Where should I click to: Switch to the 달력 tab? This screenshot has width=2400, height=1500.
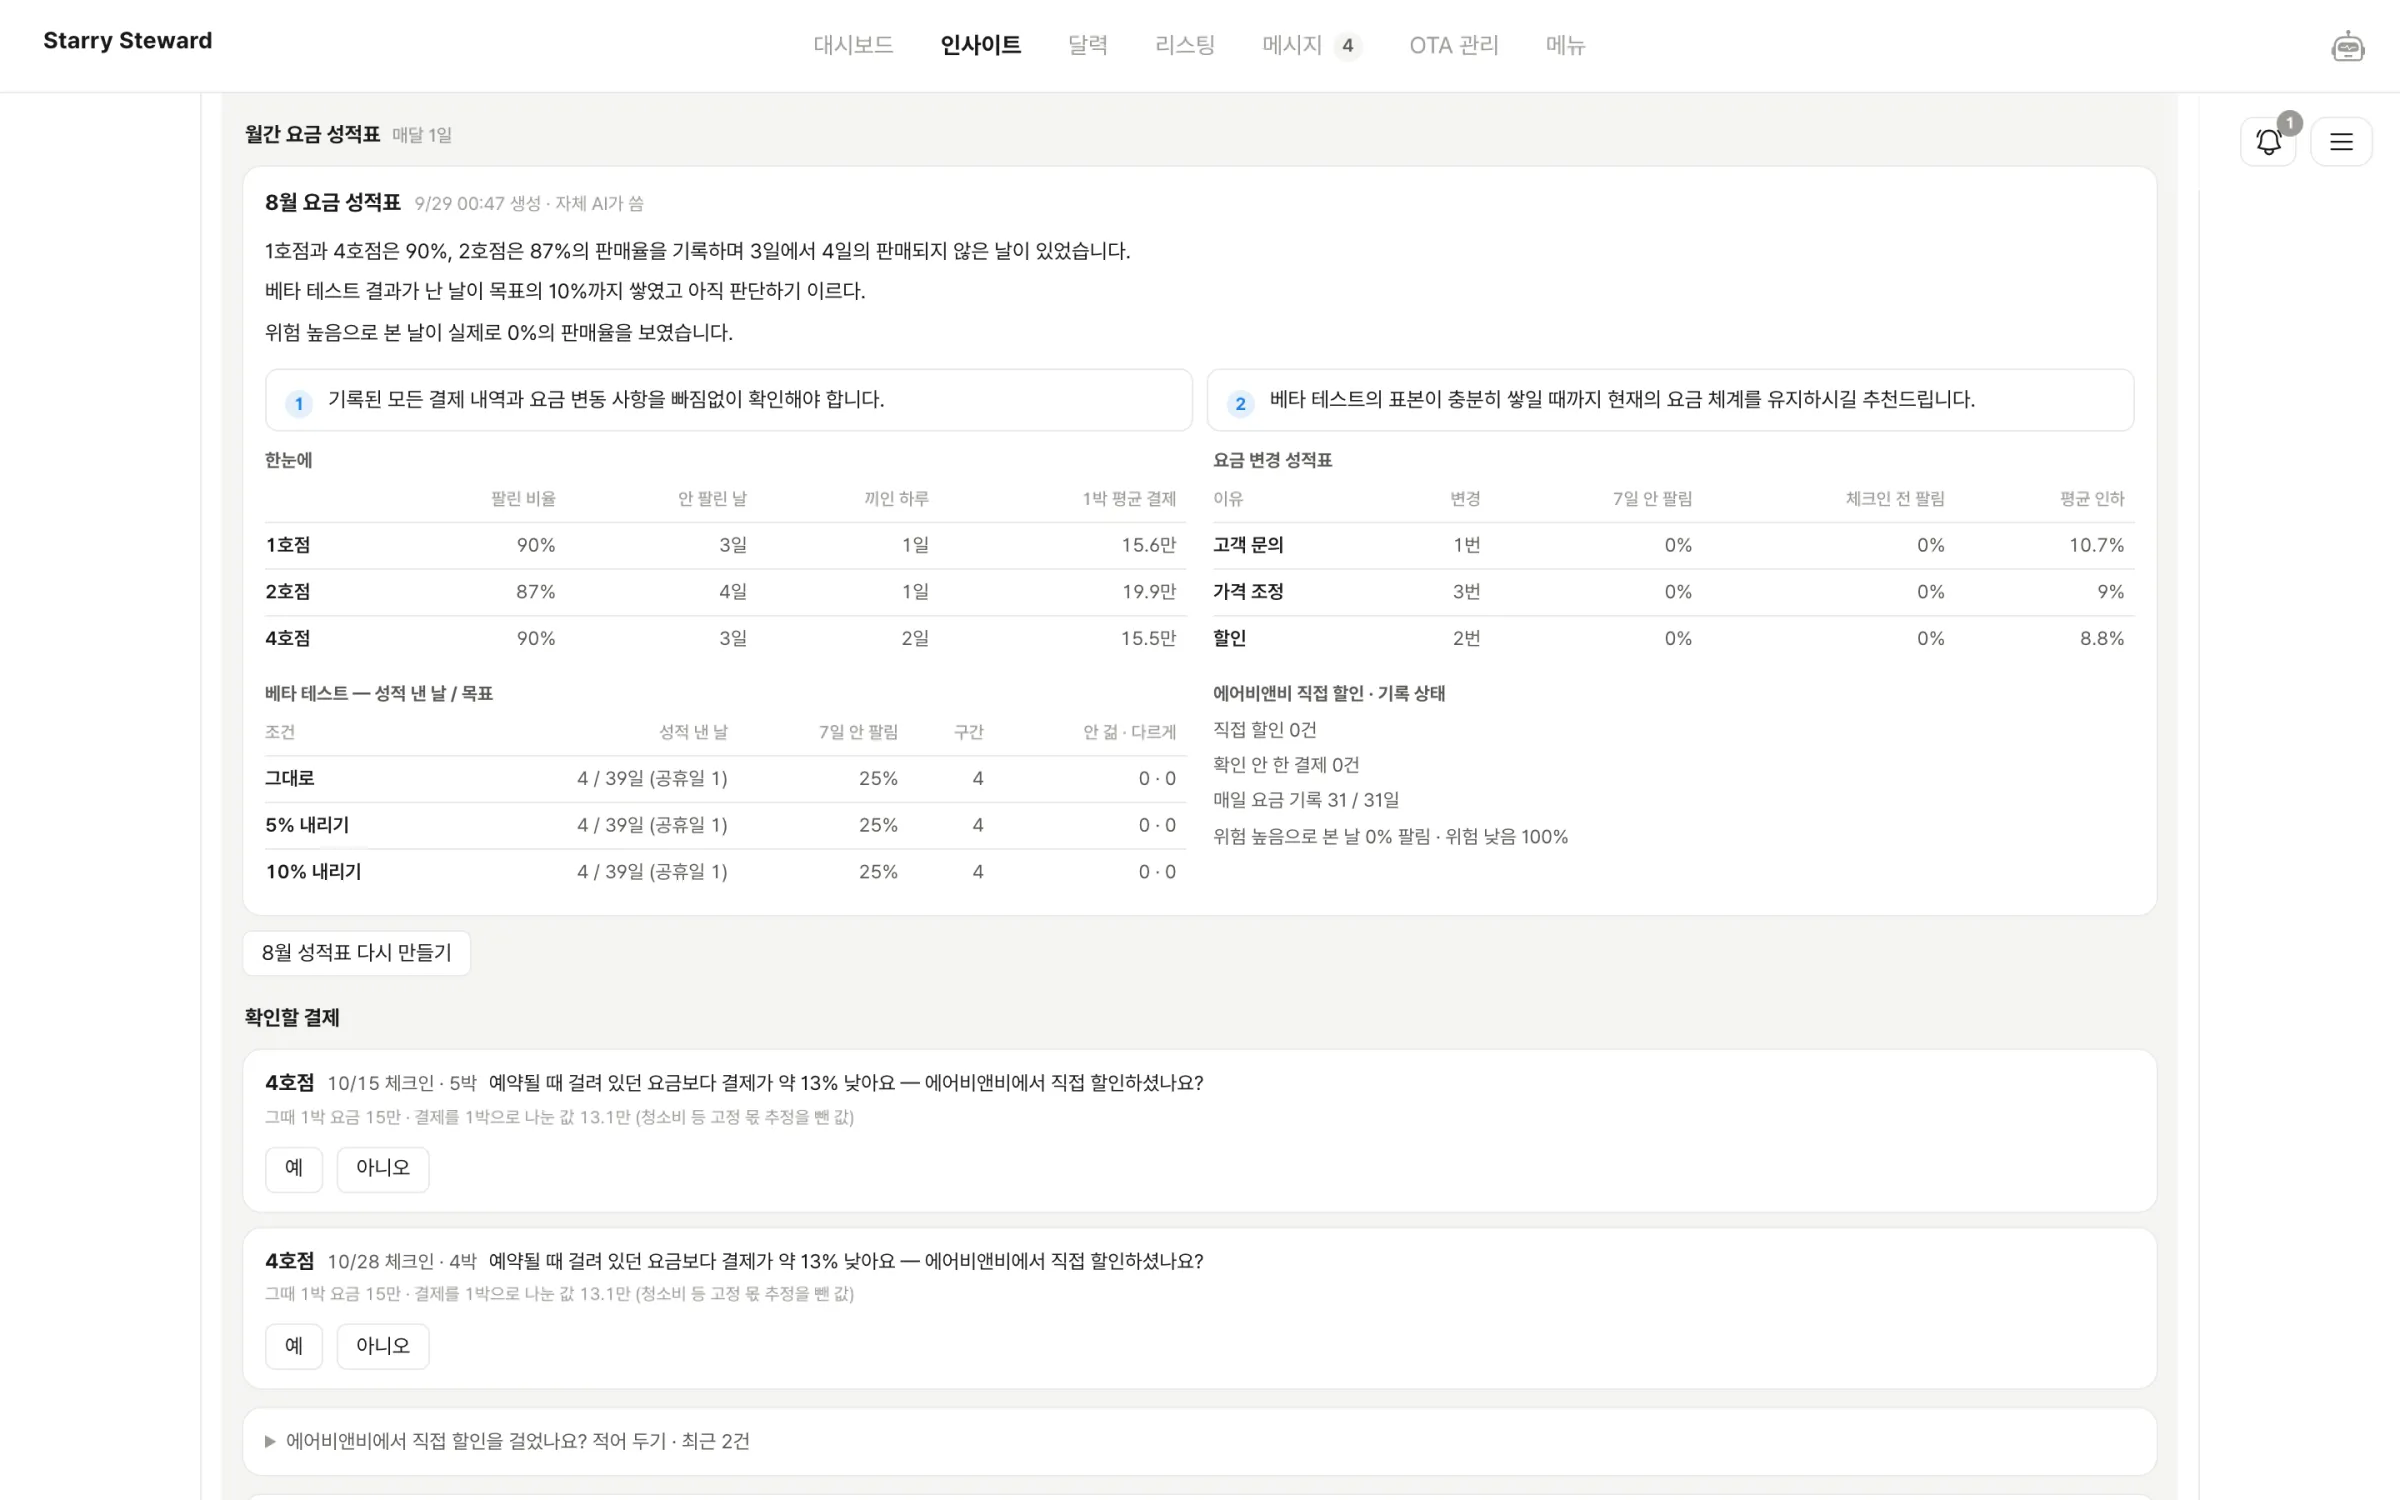pyautogui.click(x=1087, y=45)
